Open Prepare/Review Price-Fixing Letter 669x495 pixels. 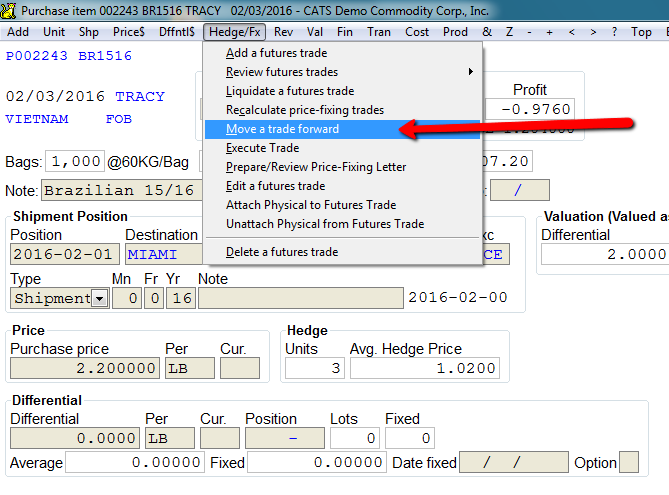tap(343, 167)
